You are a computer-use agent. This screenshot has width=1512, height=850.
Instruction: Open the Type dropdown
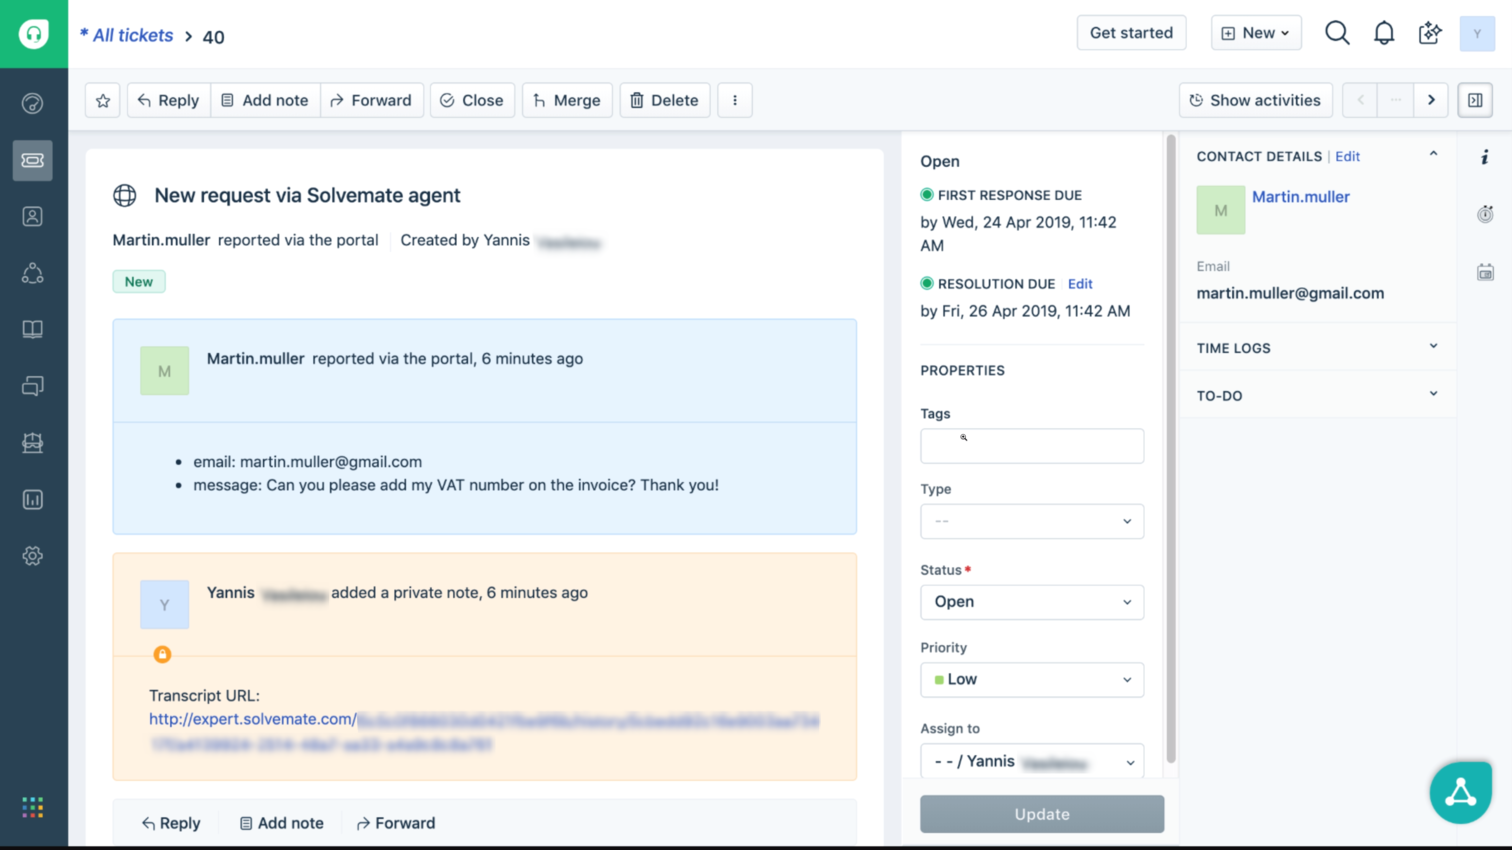pyautogui.click(x=1031, y=521)
